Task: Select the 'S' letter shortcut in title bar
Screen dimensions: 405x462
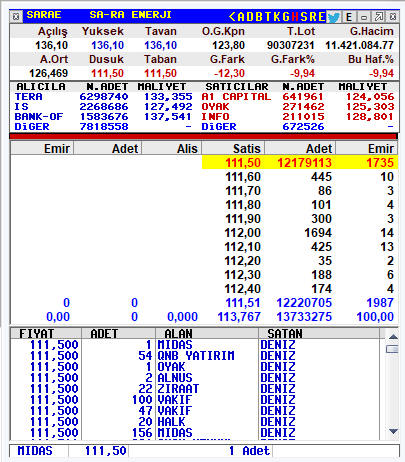Action: (304, 16)
